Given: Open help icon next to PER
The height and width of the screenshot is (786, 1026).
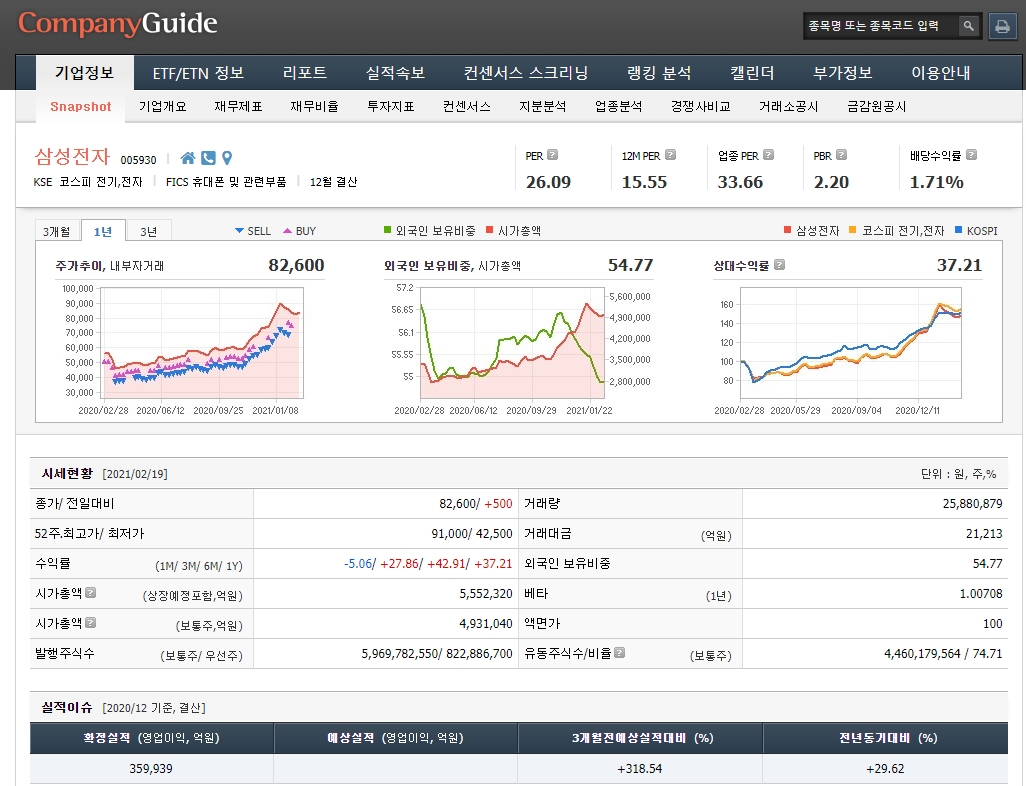Looking at the screenshot, I should tap(552, 154).
